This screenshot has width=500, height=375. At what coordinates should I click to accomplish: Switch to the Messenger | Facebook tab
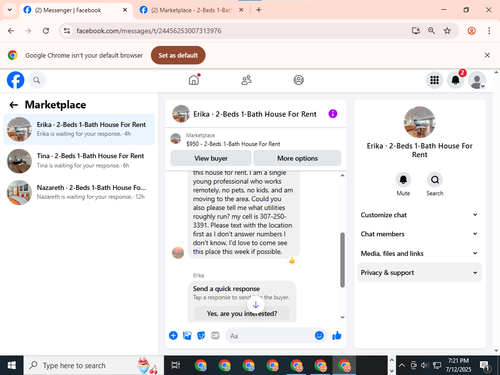point(75,10)
